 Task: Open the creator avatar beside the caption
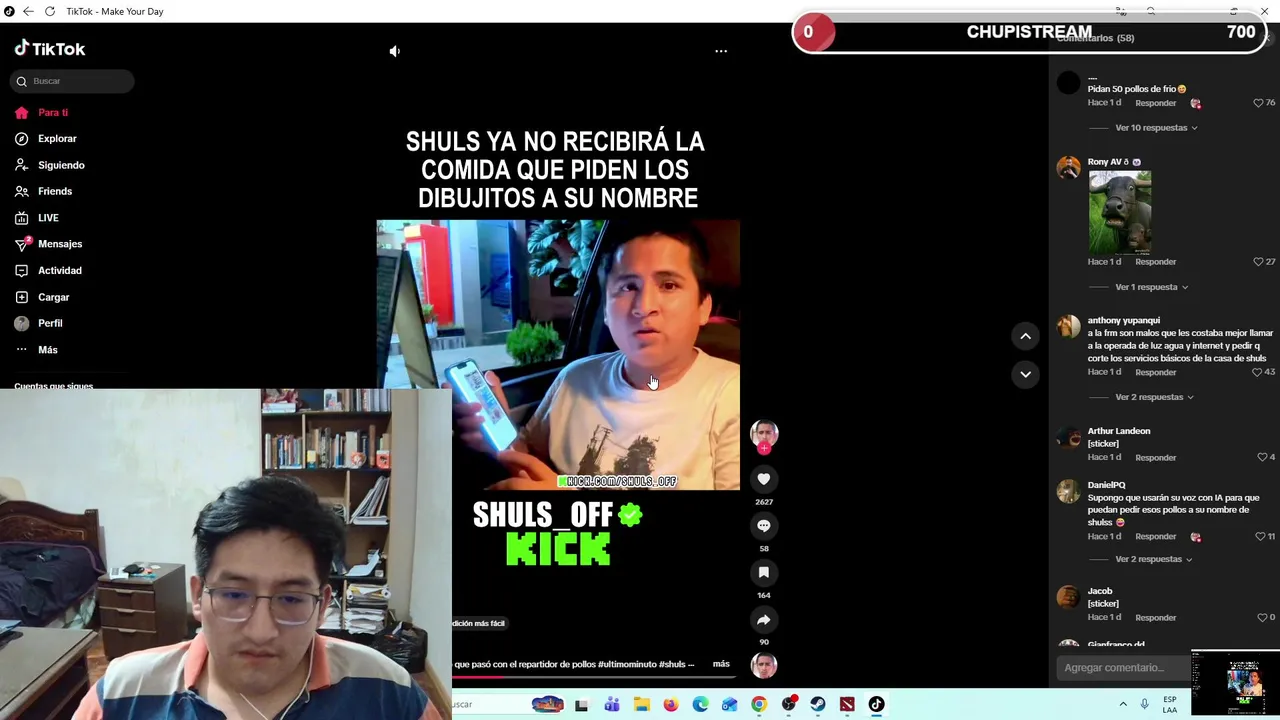click(764, 665)
